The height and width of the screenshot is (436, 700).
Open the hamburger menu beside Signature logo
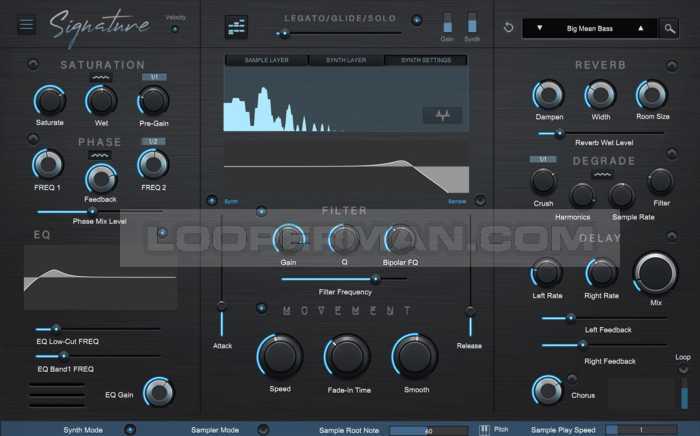[x=26, y=25]
